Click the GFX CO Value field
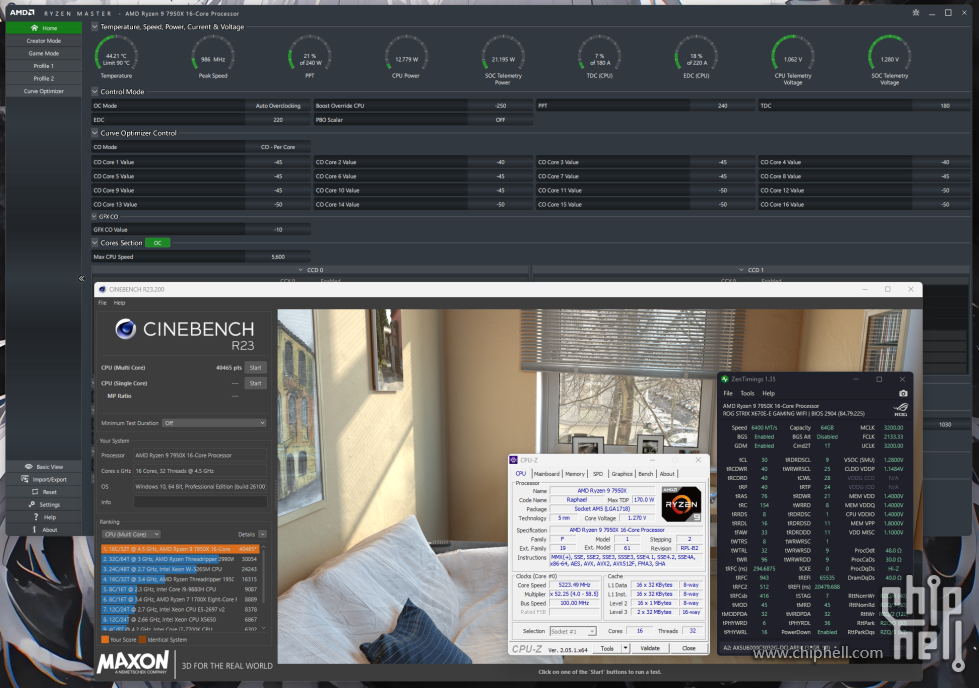 click(x=200, y=229)
